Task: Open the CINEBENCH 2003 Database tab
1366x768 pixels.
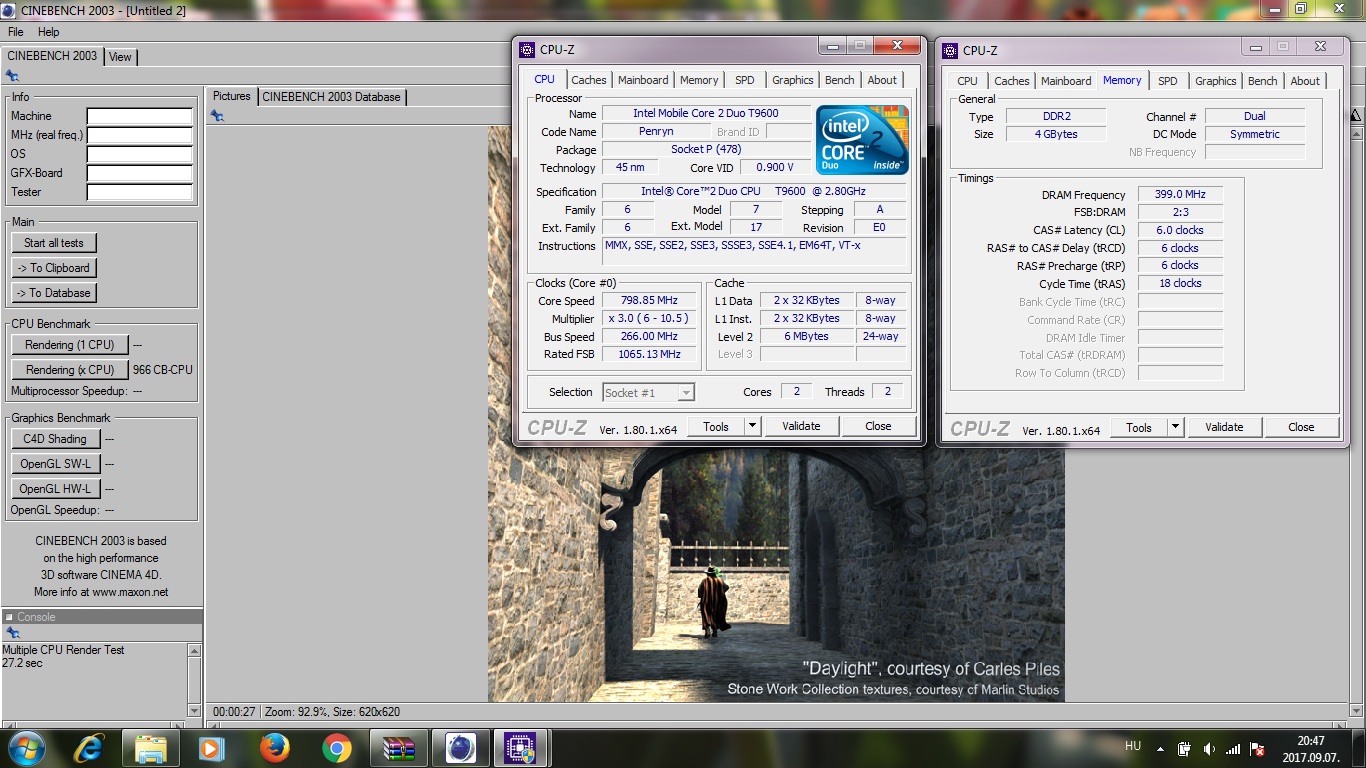Action: (x=331, y=97)
